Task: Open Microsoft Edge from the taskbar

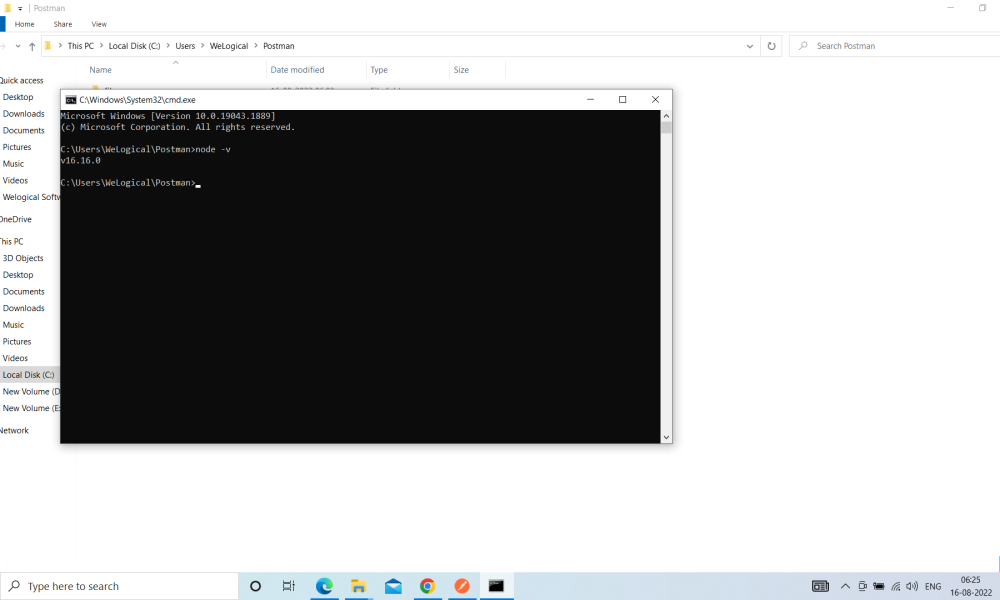Action: [x=324, y=586]
